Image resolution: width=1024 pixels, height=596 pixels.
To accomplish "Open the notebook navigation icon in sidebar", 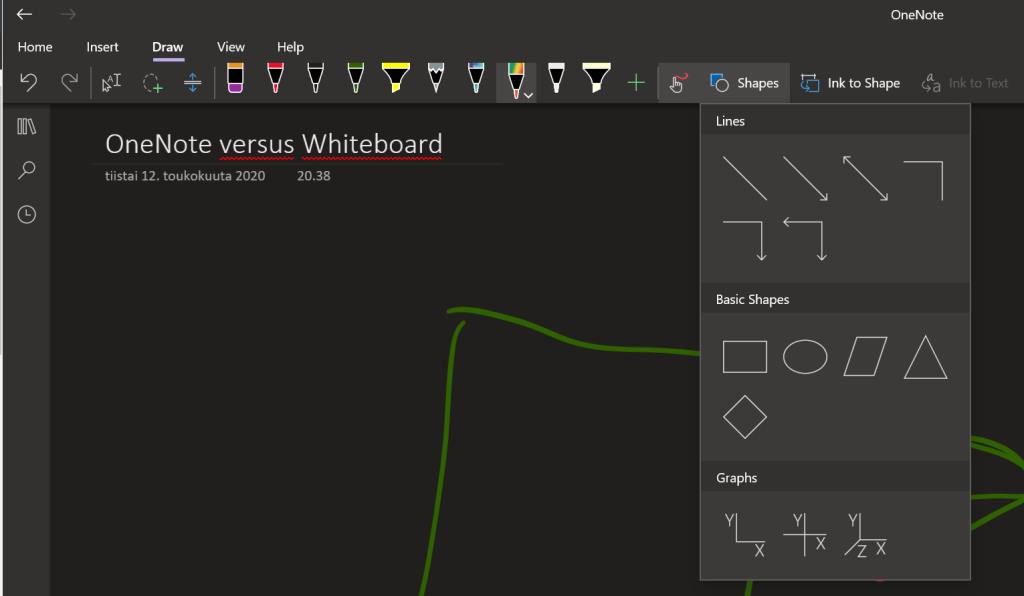I will click(x=27, y=127).
